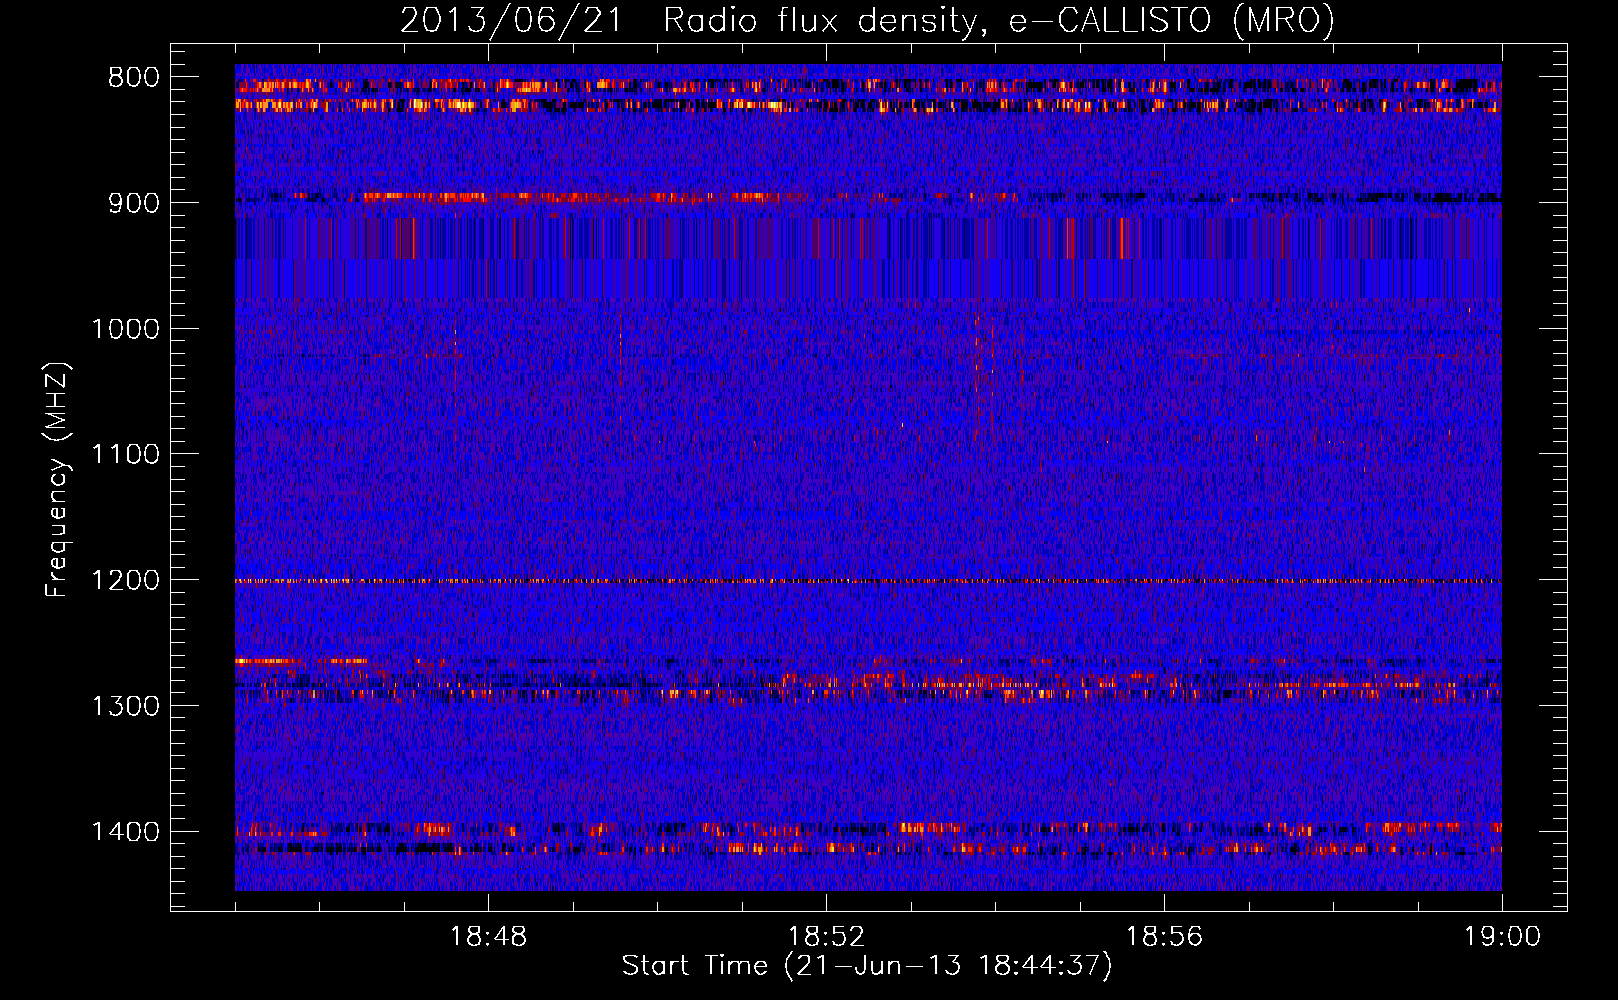
Task: Click the 800 frequency tick label
Action: (x=134, y=78)
